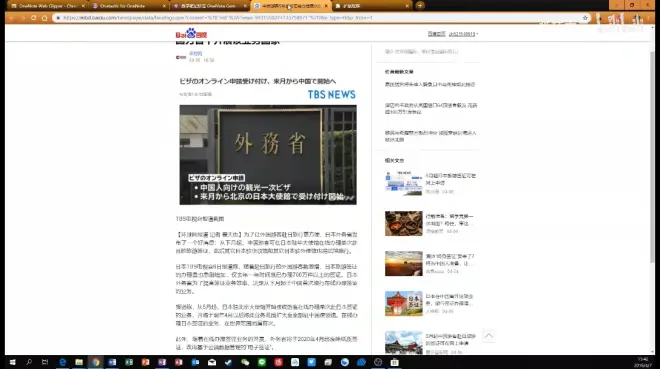Click the Baidu homepage link in header
Viewport: 660px width, 369px height.
(x=436, y=34)
